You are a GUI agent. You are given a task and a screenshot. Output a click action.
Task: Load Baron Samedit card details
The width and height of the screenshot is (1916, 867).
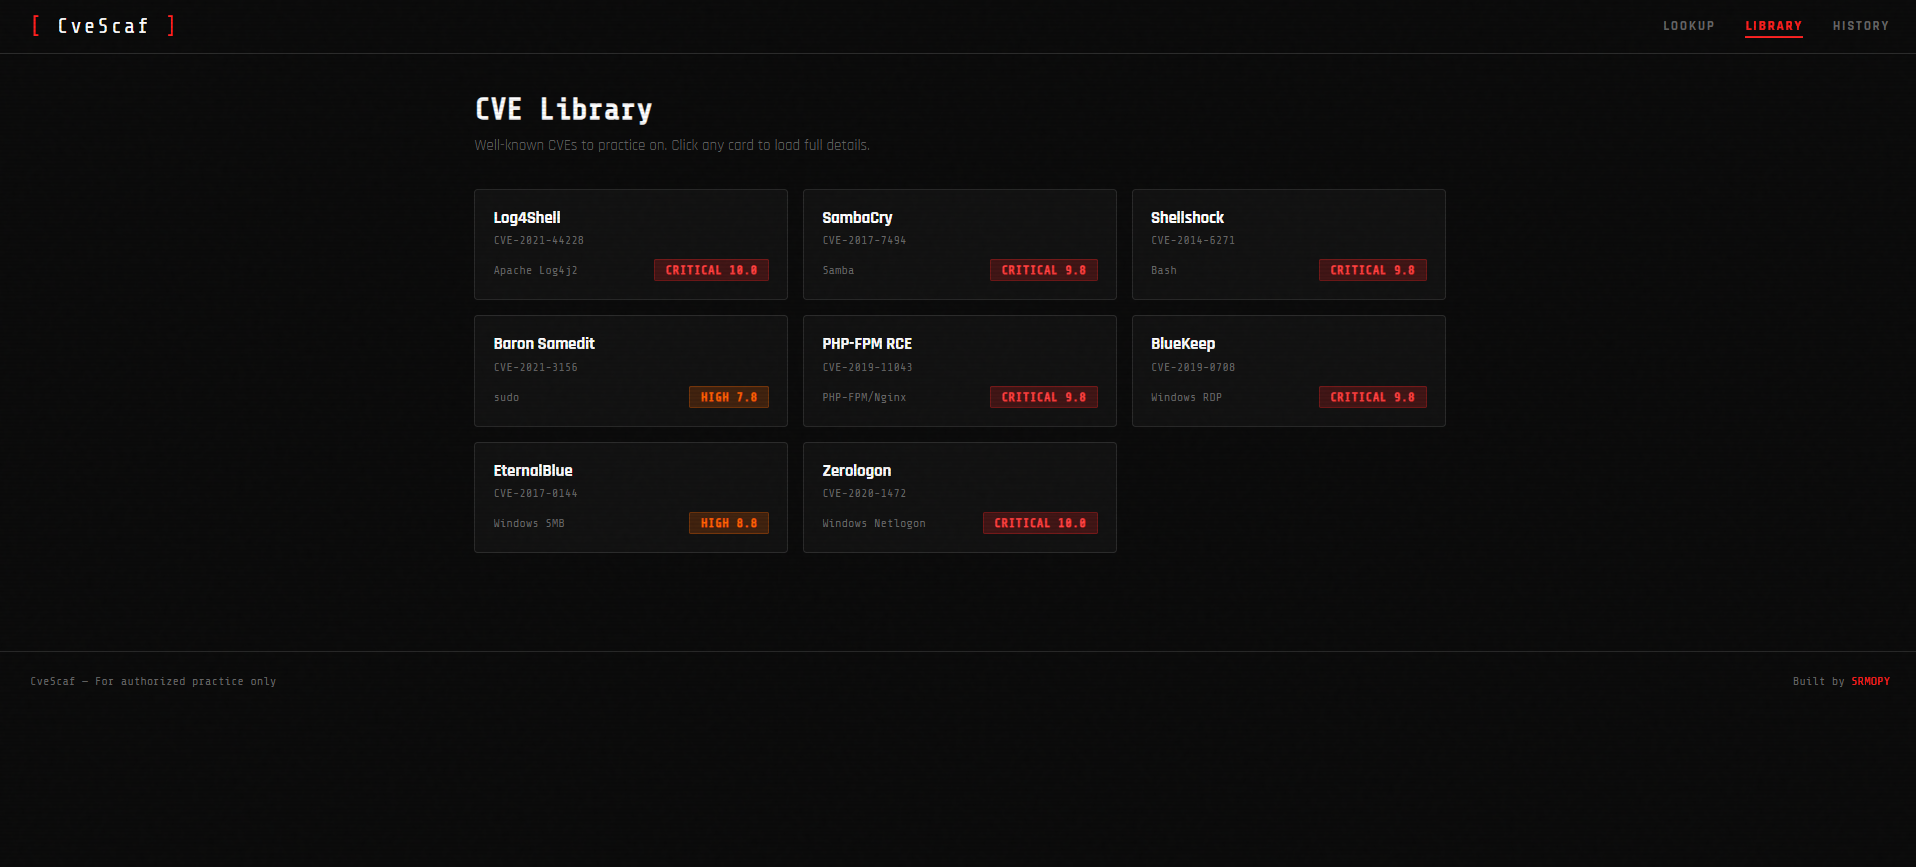[x=630, y=370]
